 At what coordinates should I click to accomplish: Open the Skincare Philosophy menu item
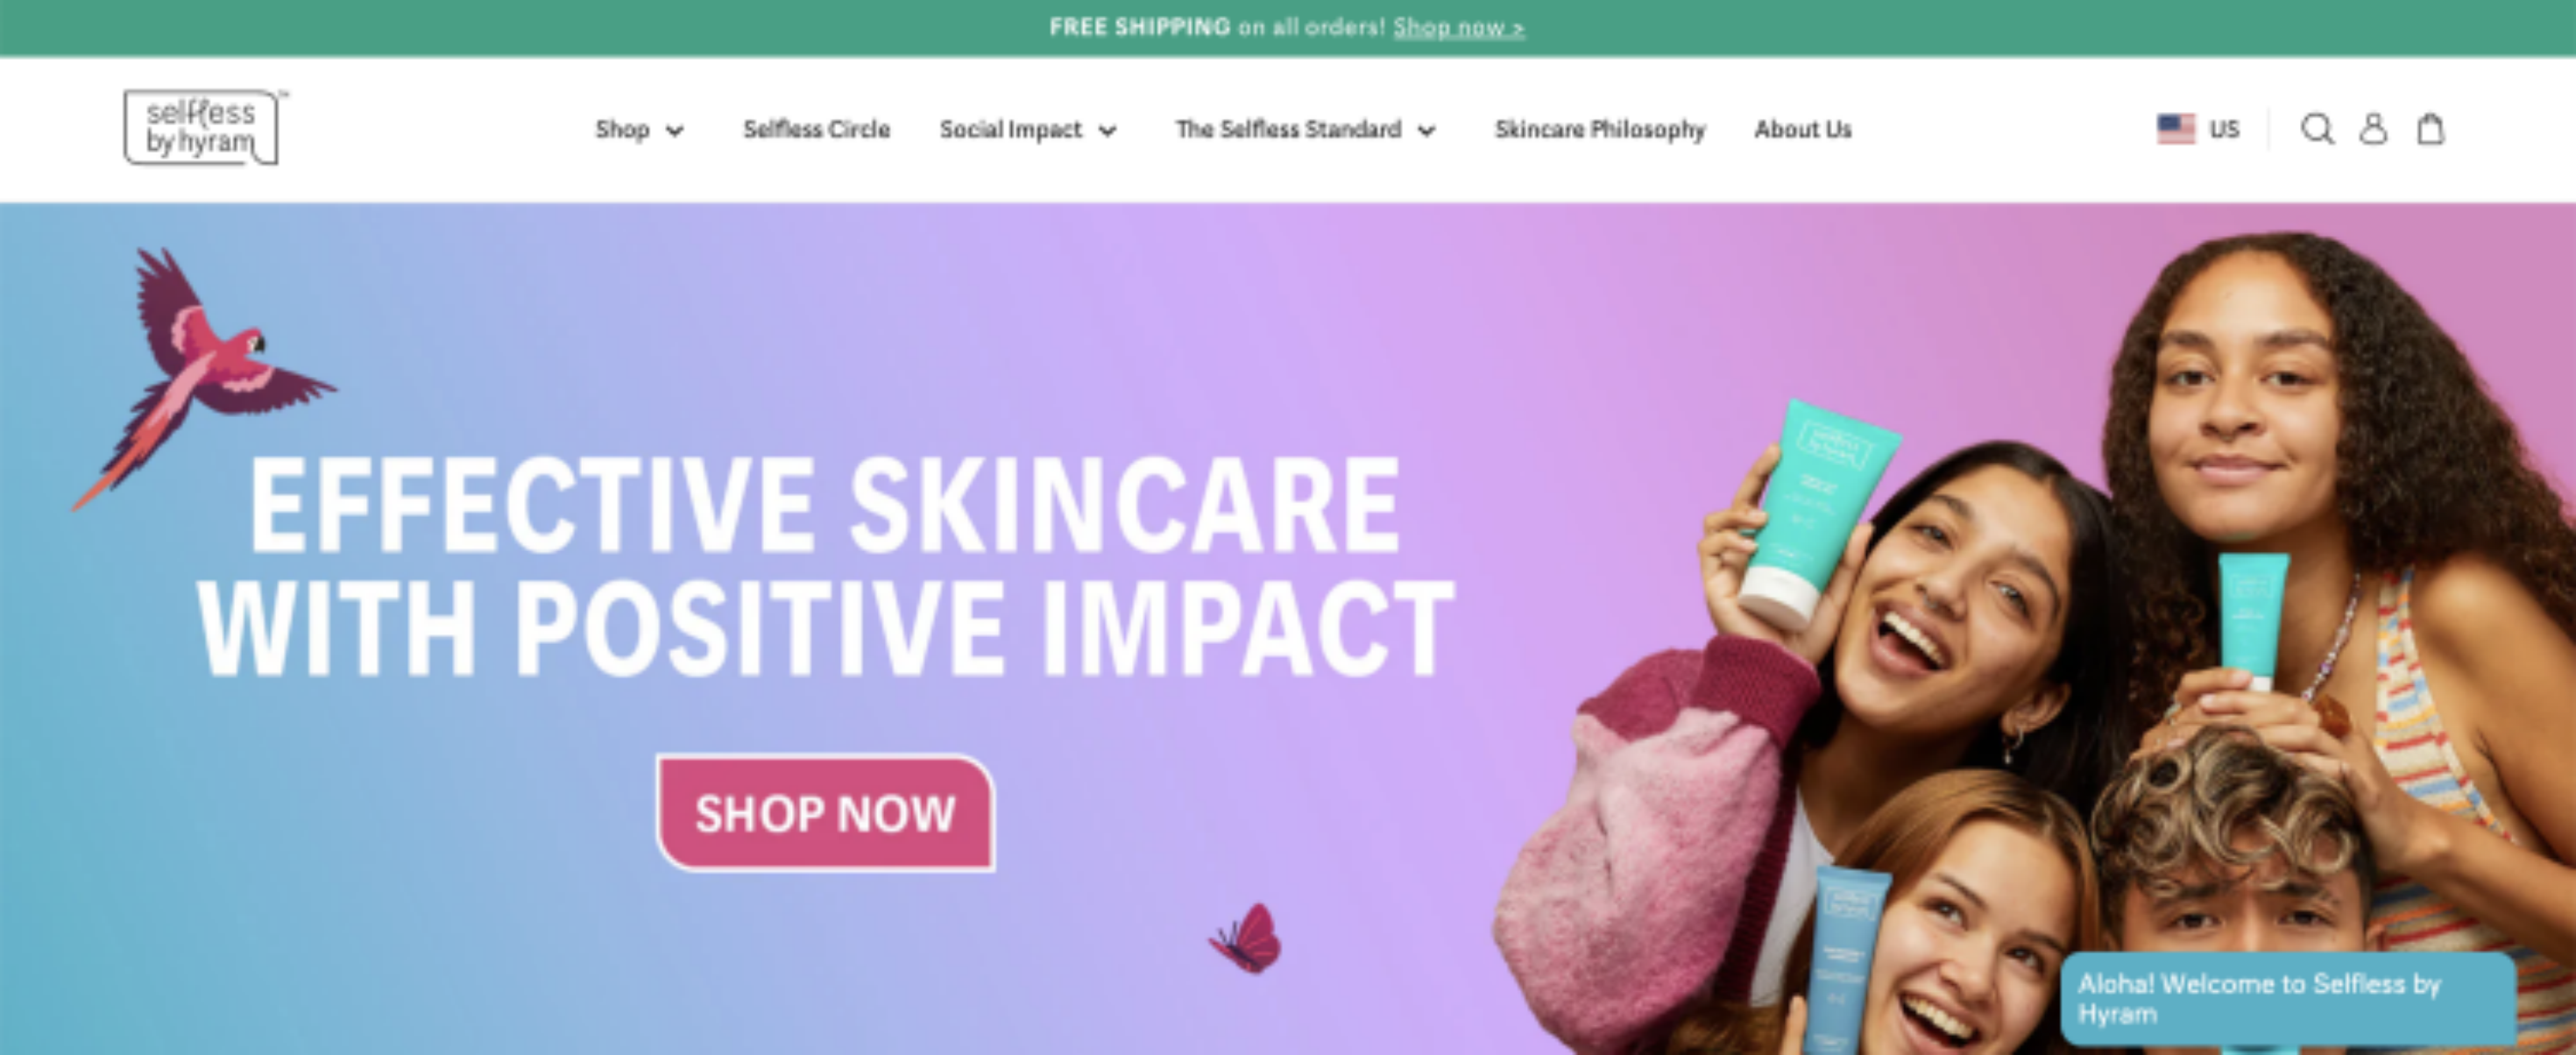click(x=1600, y=129)
